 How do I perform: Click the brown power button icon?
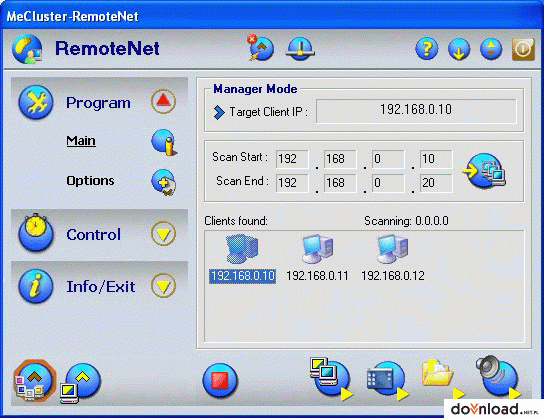click(x=523, y=49)
